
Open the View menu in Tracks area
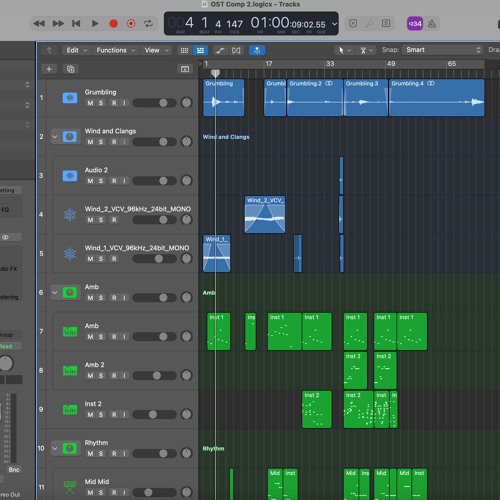(156, 50)
